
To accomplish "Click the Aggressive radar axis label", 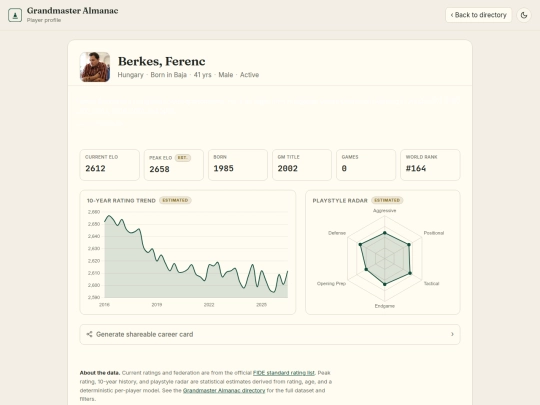I will [385, 210].
